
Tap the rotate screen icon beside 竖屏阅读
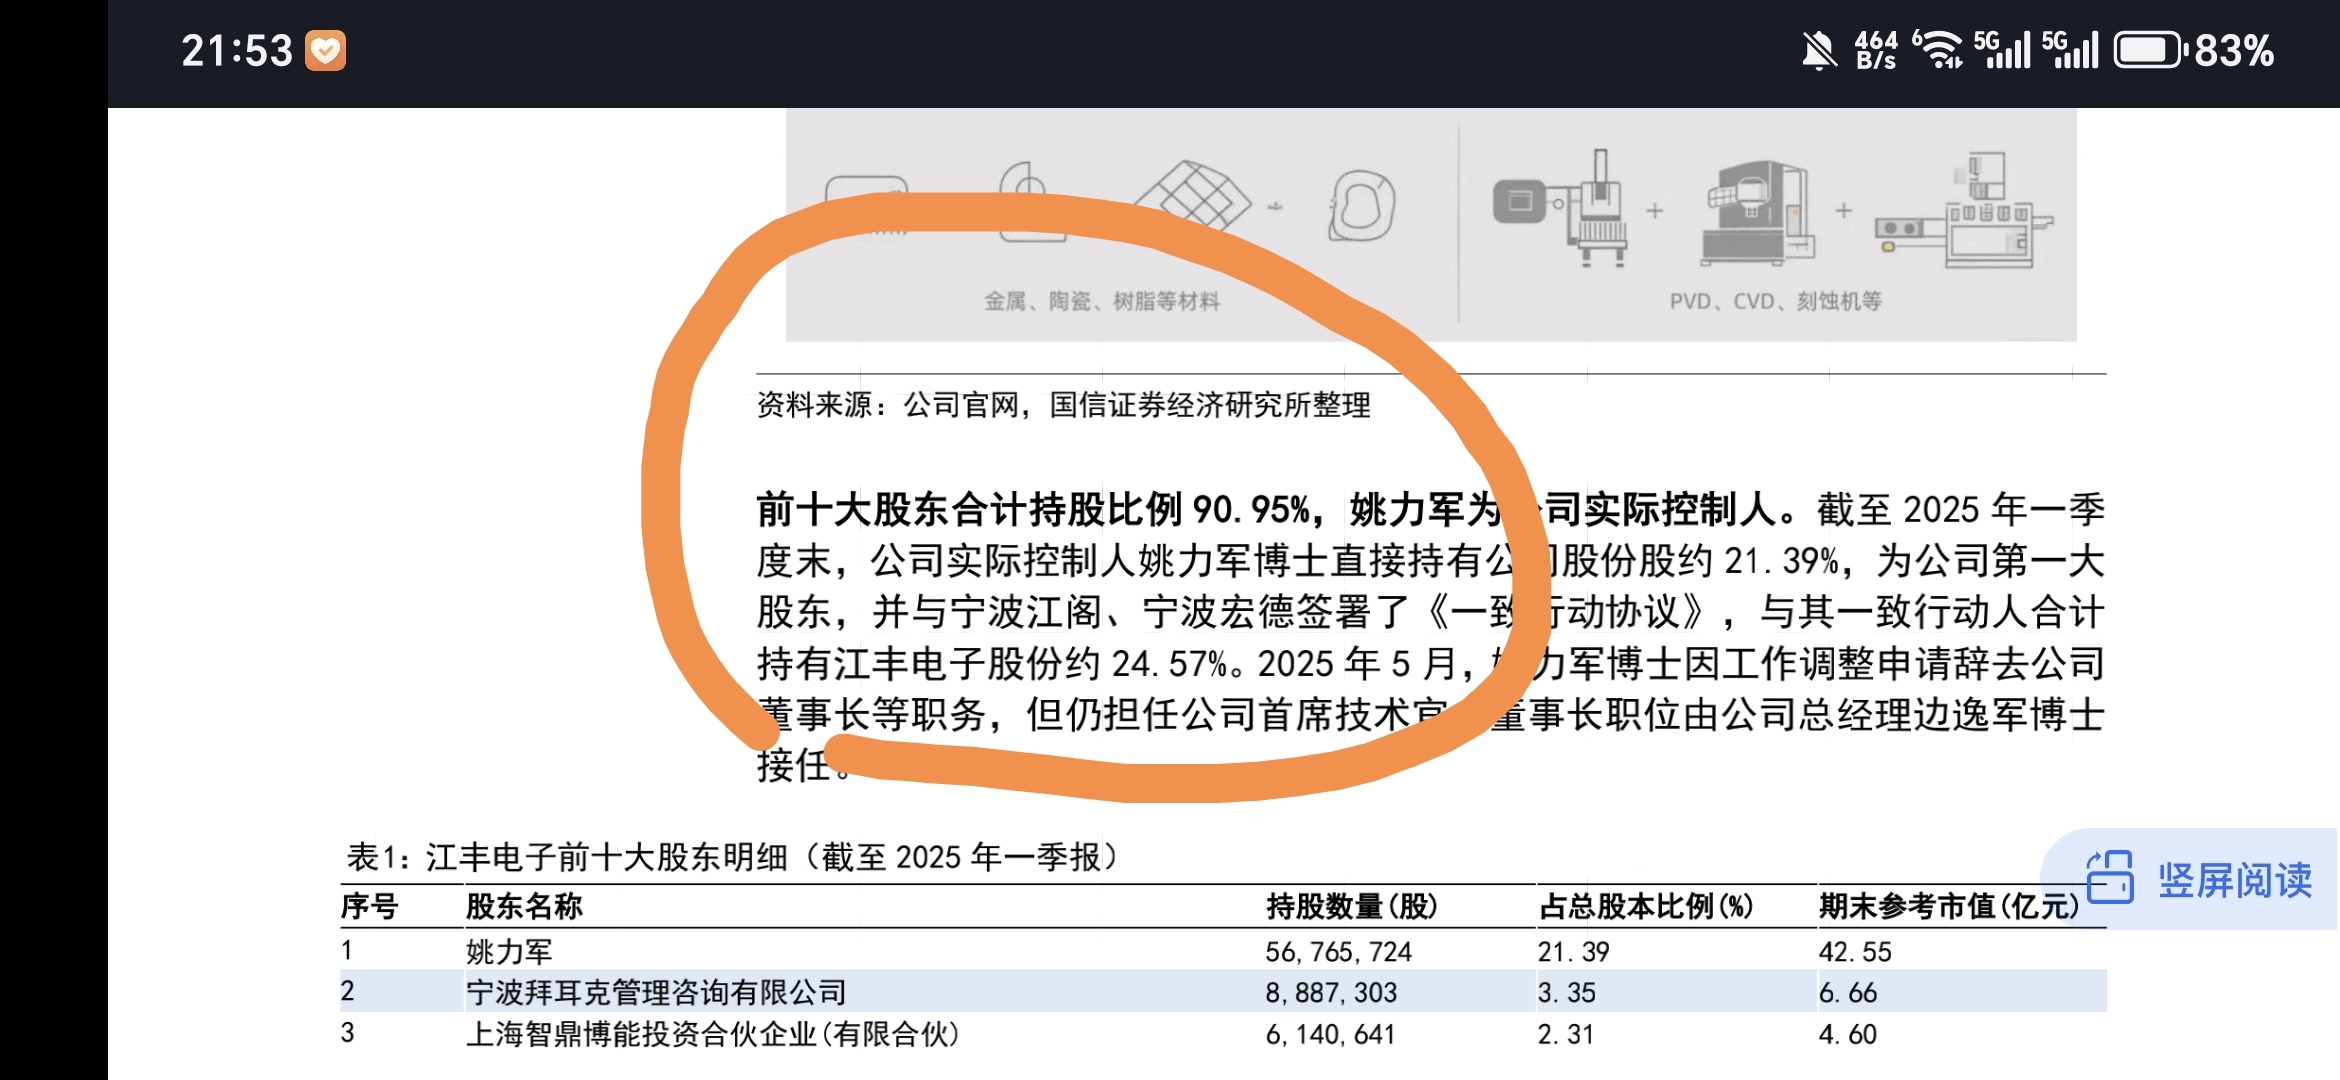pos(2110,878)
